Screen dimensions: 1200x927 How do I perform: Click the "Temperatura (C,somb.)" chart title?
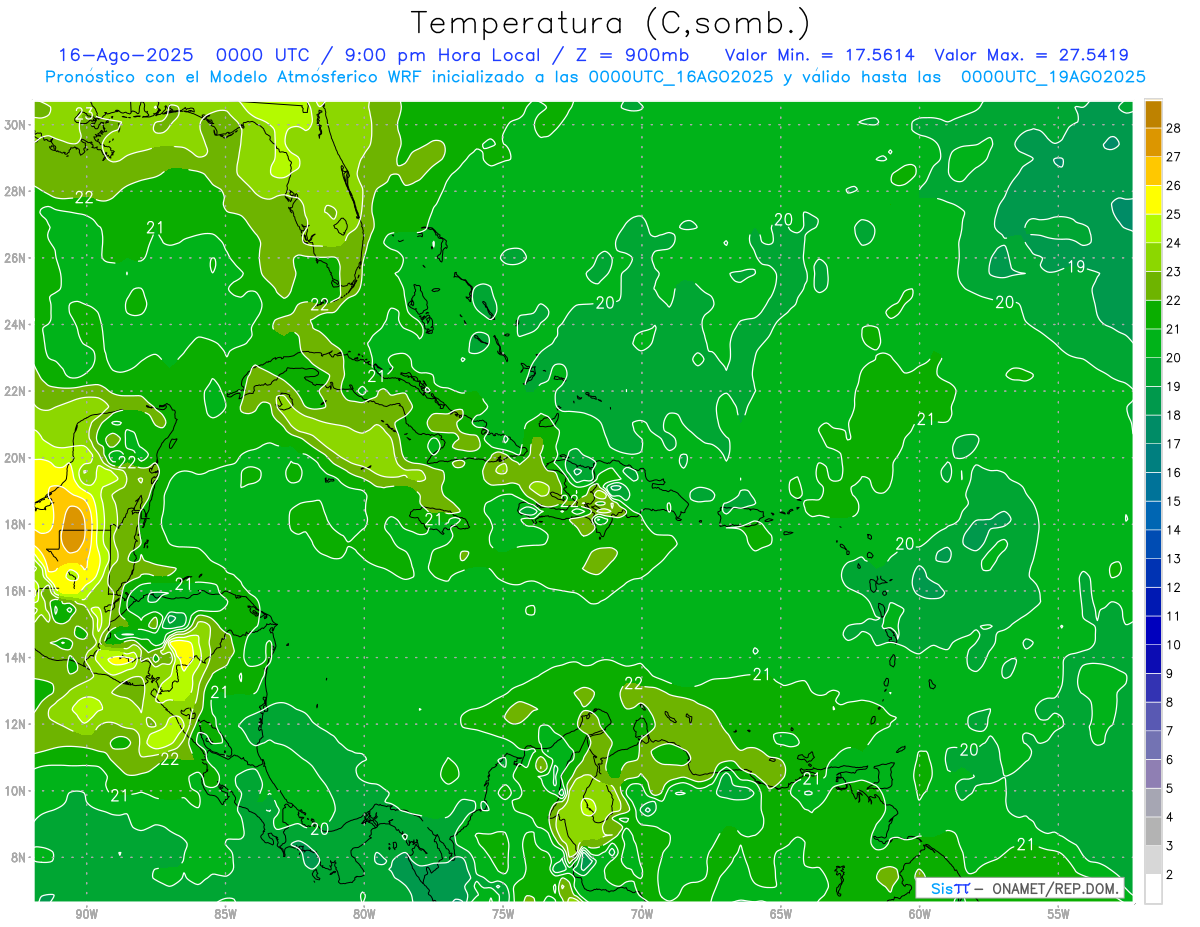611,22
